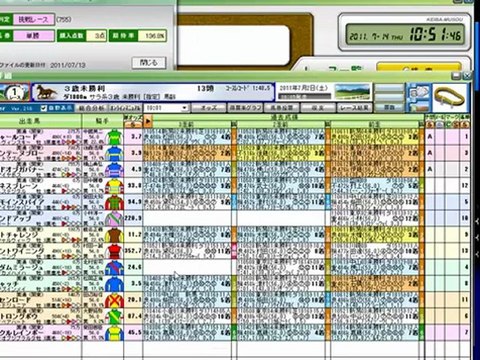Click the 3走前 column header

pyautogui.click(x=188, y=125)
